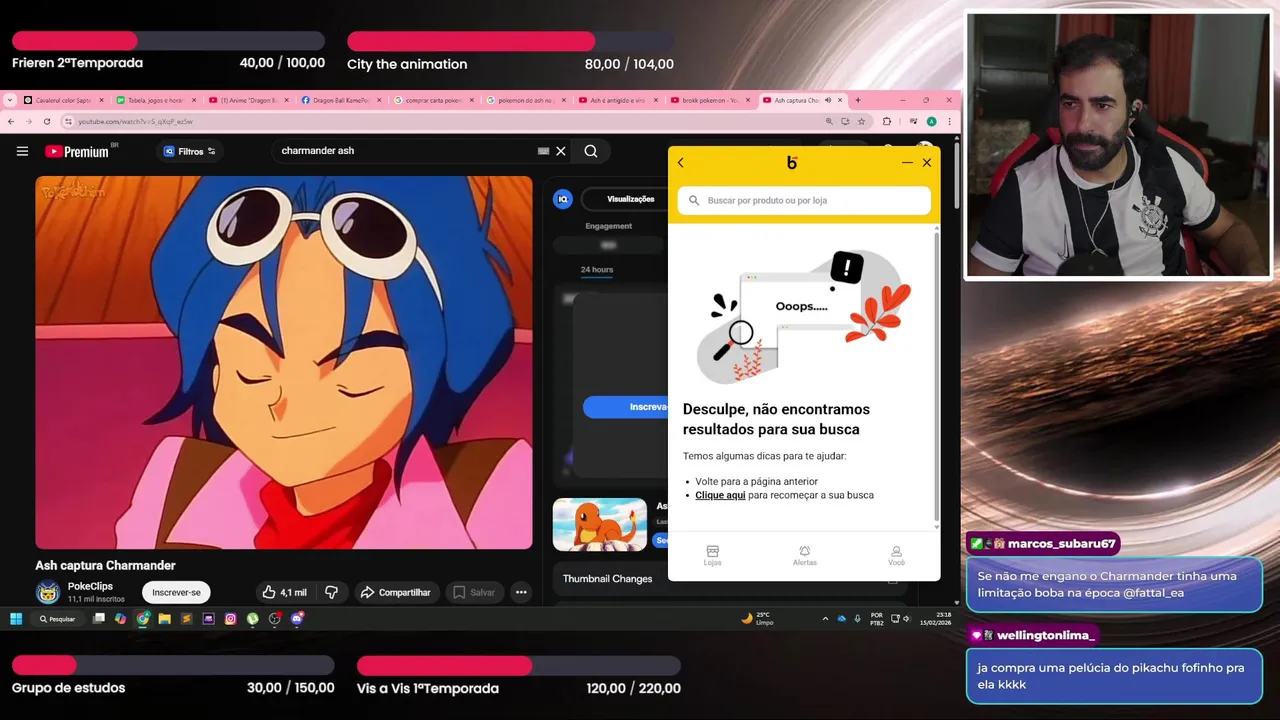The width and height of the screenshot is (1280, 720).
Task: Open the Alertas tab in popup
Action: pyautogui.click(x=804, y=556)
